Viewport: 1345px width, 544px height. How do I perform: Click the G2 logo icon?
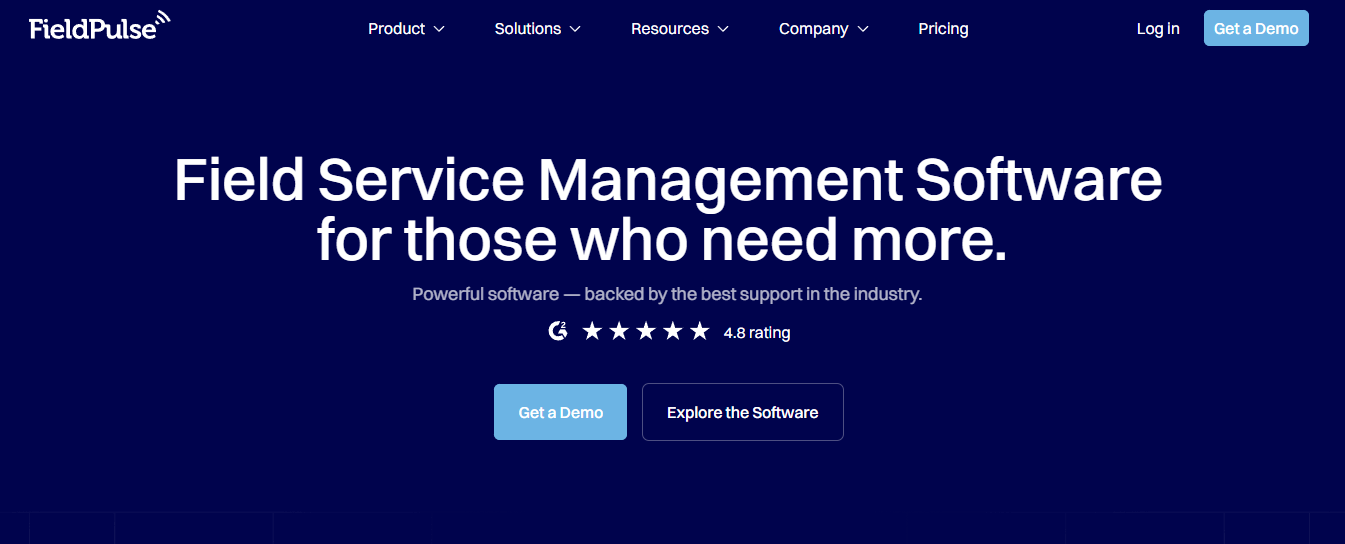point(558,331)
